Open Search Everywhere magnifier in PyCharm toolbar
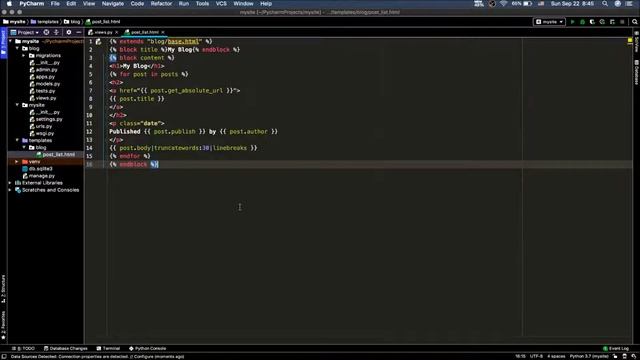 tap(635, 22)
